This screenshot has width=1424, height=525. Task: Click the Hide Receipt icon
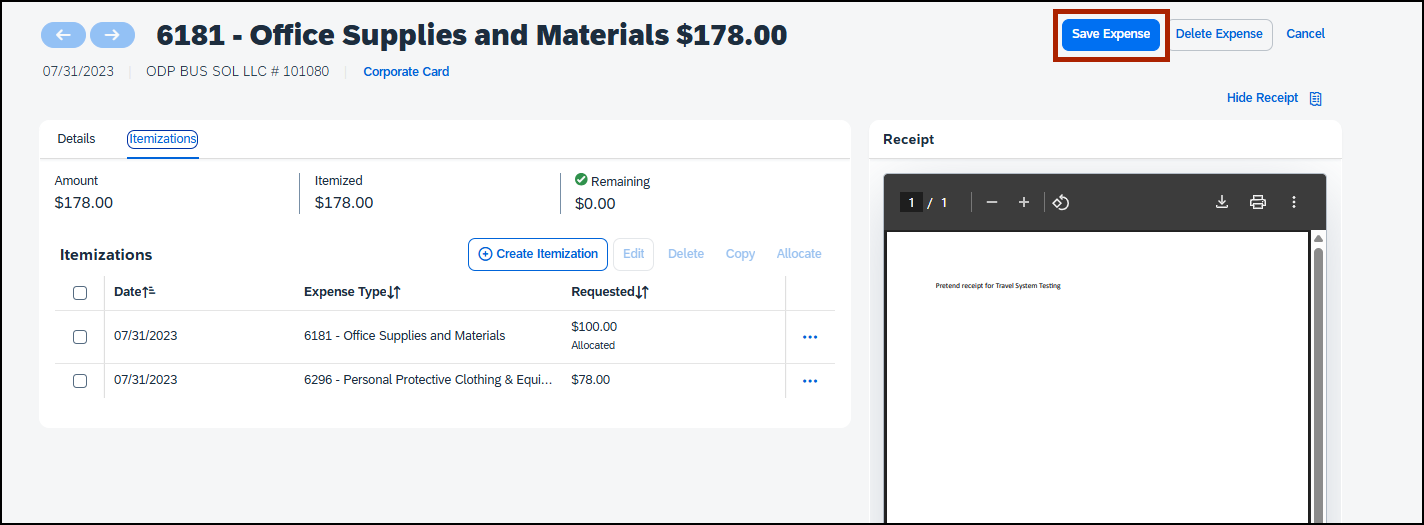(x=1316, y=98)
